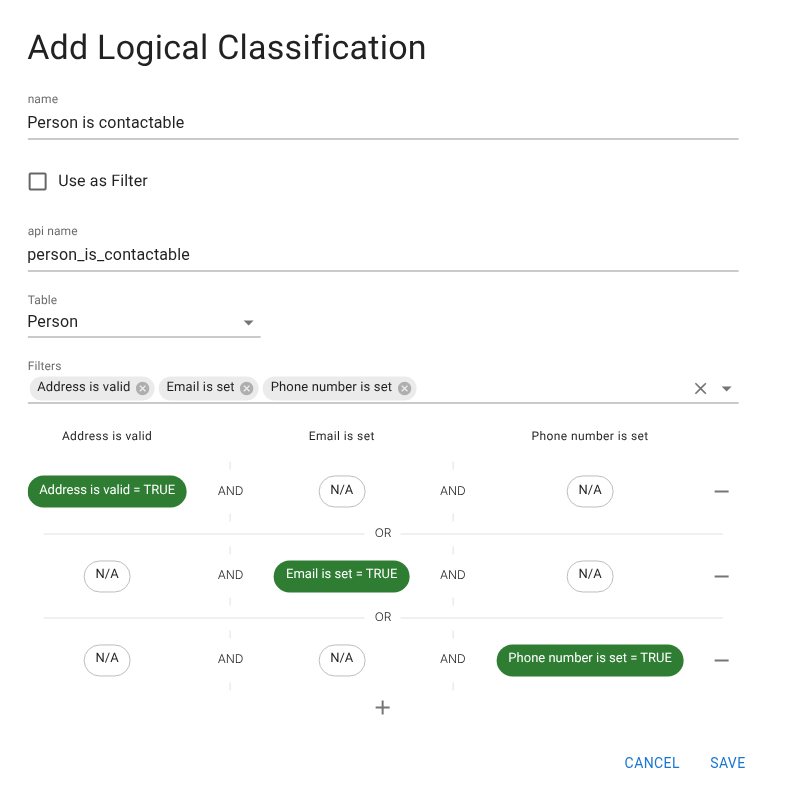Toggle the 'Address is valid = TRUE' pill
Image resolution: width=789 pixels, height=809 pixels.
pyautogui.click(x=107, y=491)
